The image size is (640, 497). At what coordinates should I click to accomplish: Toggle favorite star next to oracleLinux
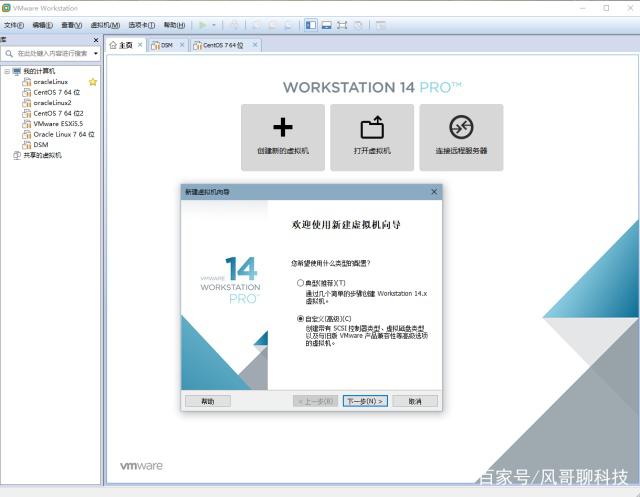coord(93,82)
